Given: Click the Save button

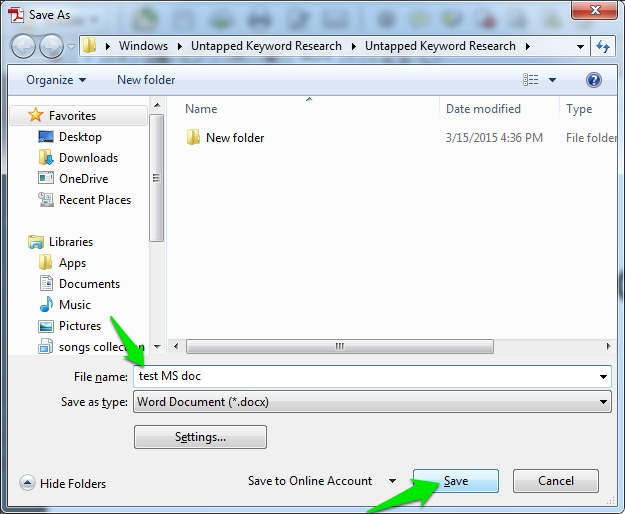Looking at the screenshot, I should coord(455,481).
